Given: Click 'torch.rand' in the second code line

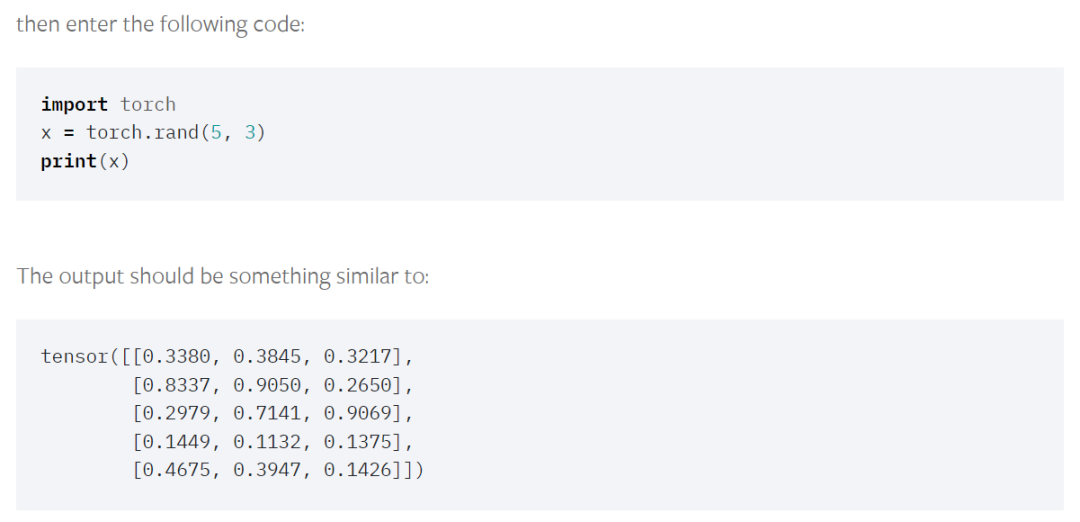Looking at the screenshot, I should (x=142, y=133).
